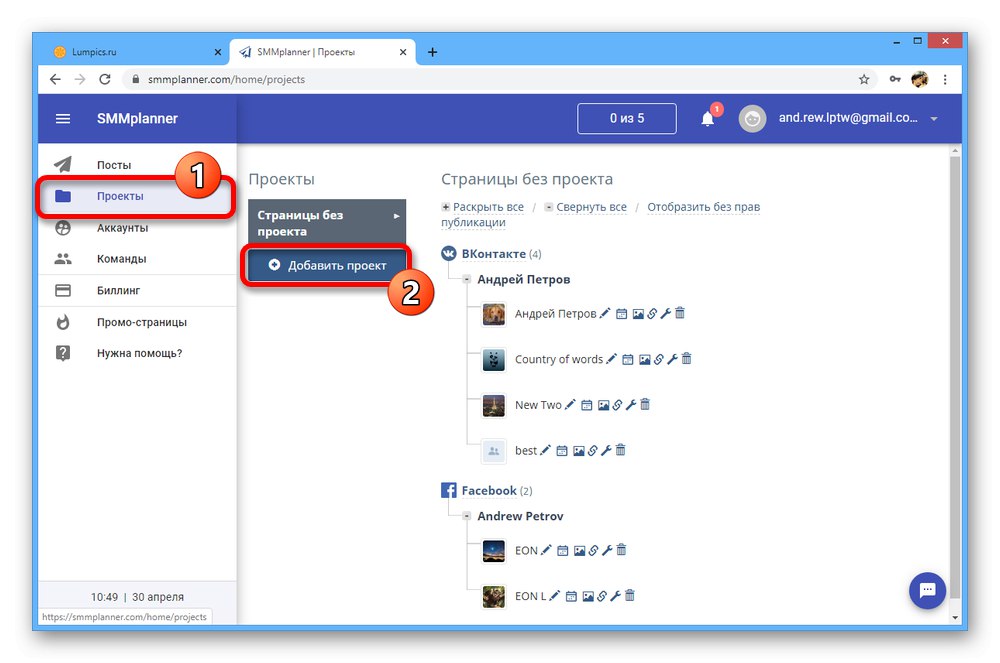Click the 0 из 5 counter button
Viewport: 1000px width, 663px height.
[626, 119]
